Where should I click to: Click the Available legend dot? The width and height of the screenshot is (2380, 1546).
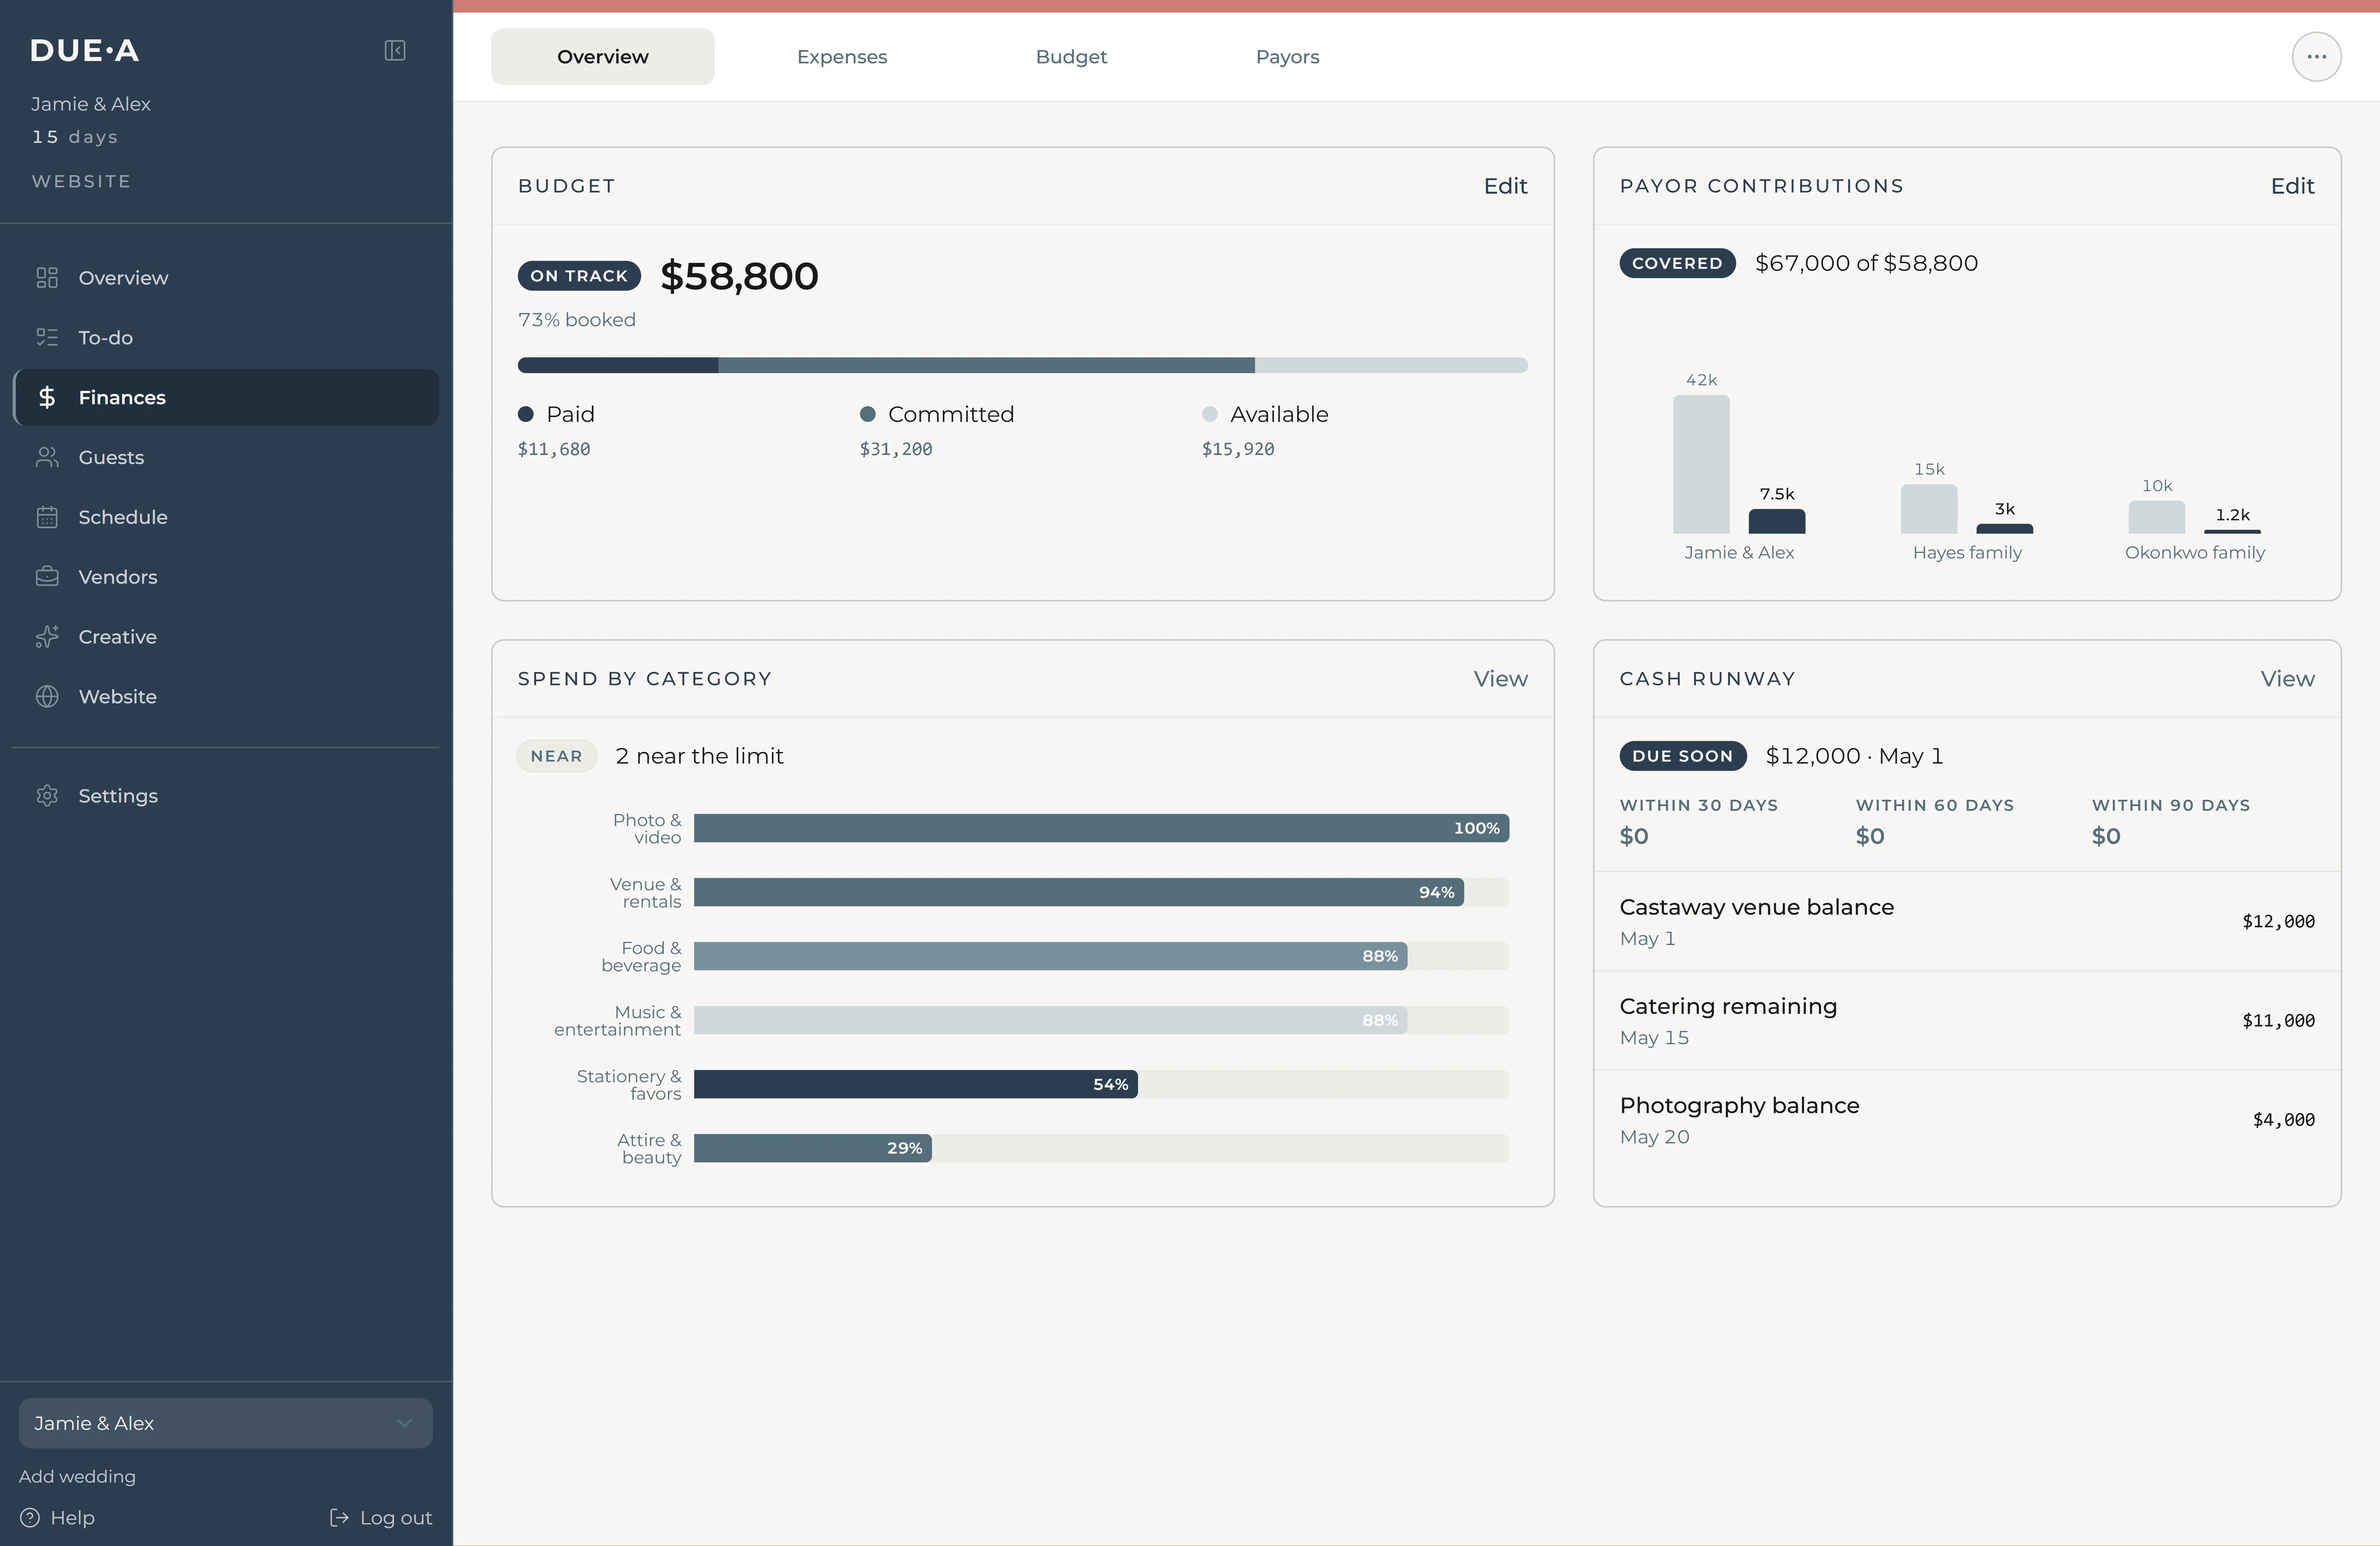click(x=1210, y=414)
